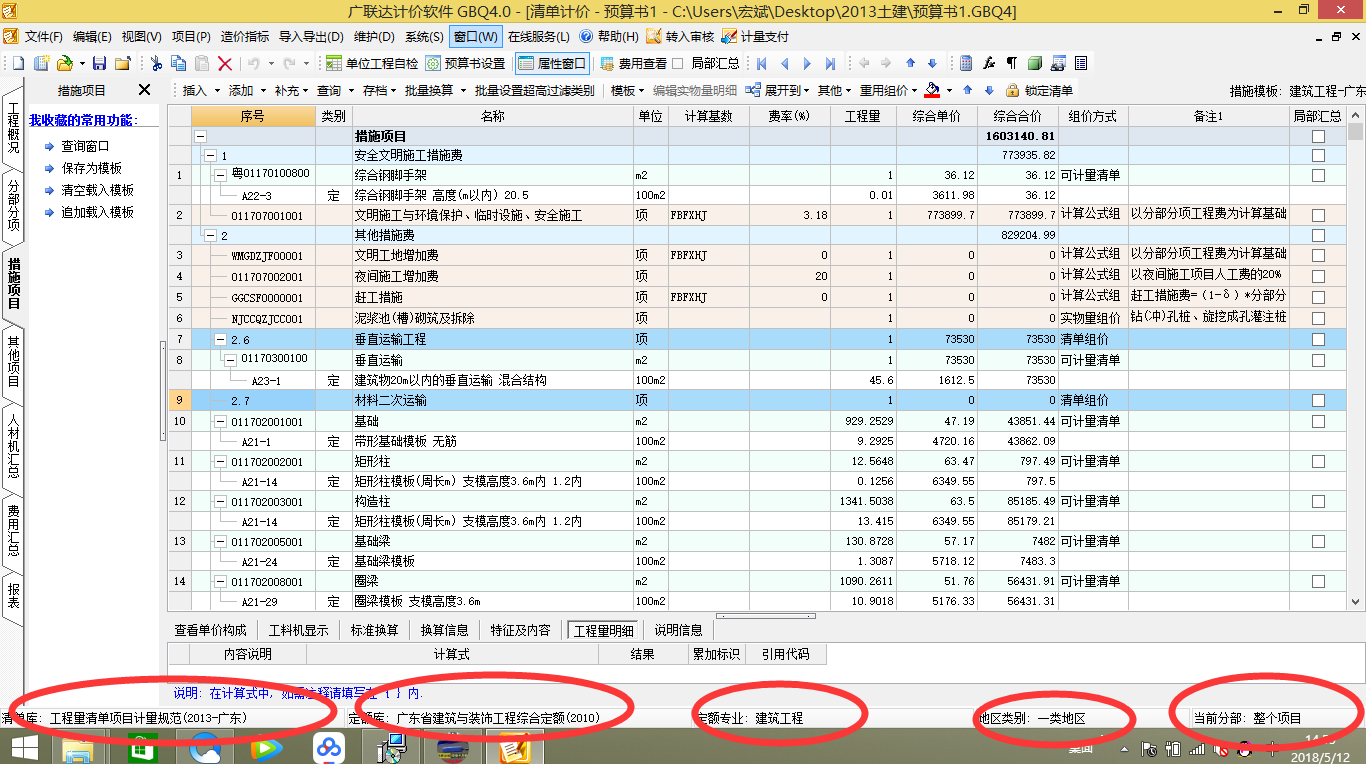Click 批量设置超高过滤类别 button
Viewport: 1366px width, 764px height.
pos(534,90)
